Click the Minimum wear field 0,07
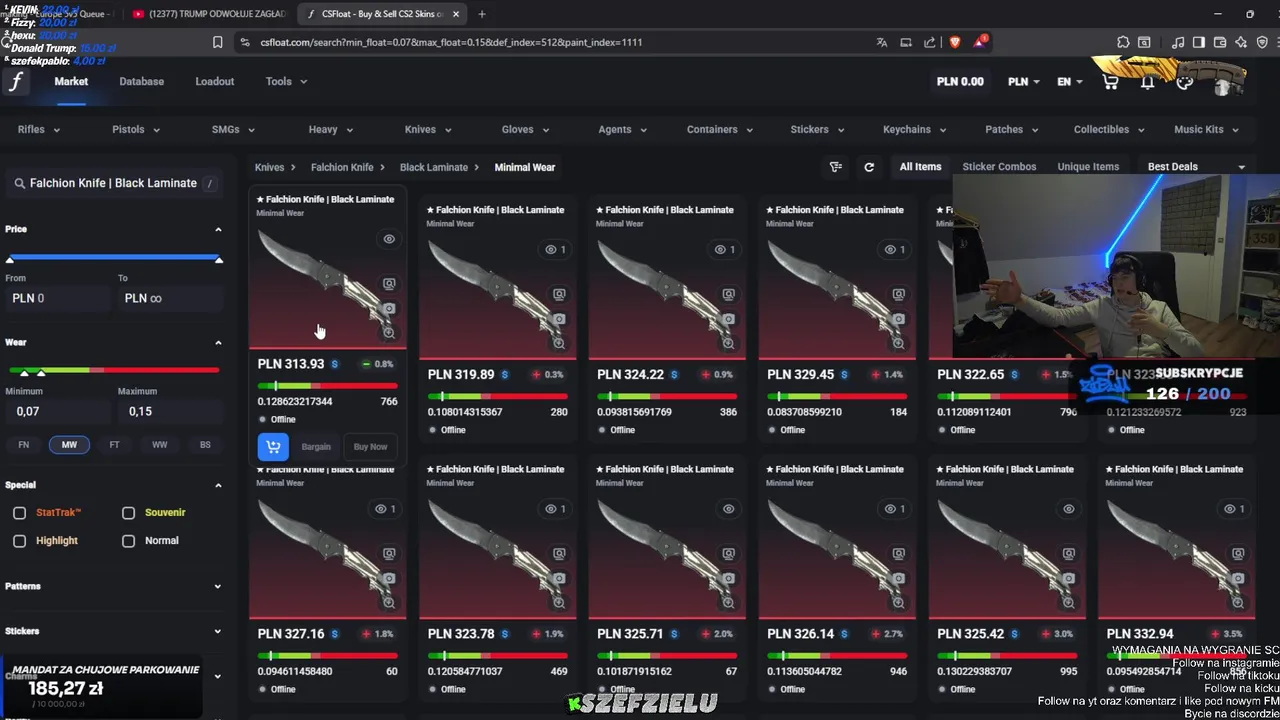The width and height of the screenshot is (1280, 720). click(x=56, y=411)
